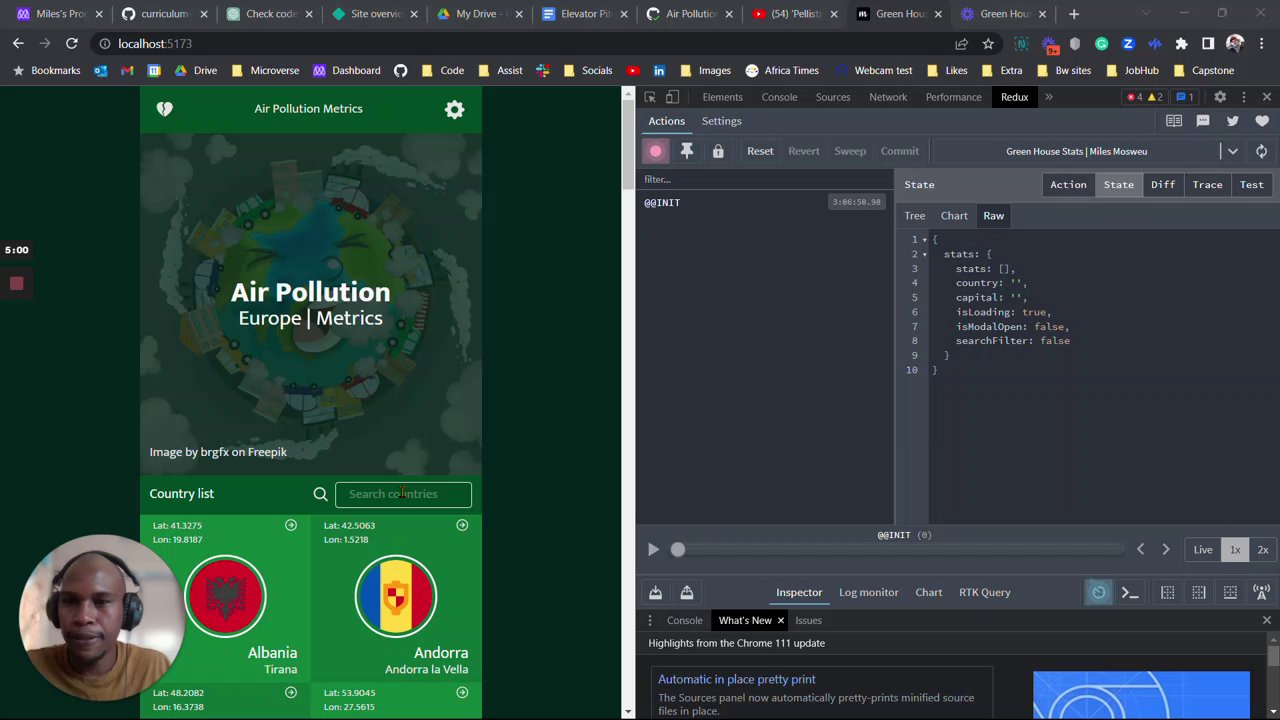
Task: Switch to the Network tab in DevTools
Action: pyautogui.click(x=888, y=97)
